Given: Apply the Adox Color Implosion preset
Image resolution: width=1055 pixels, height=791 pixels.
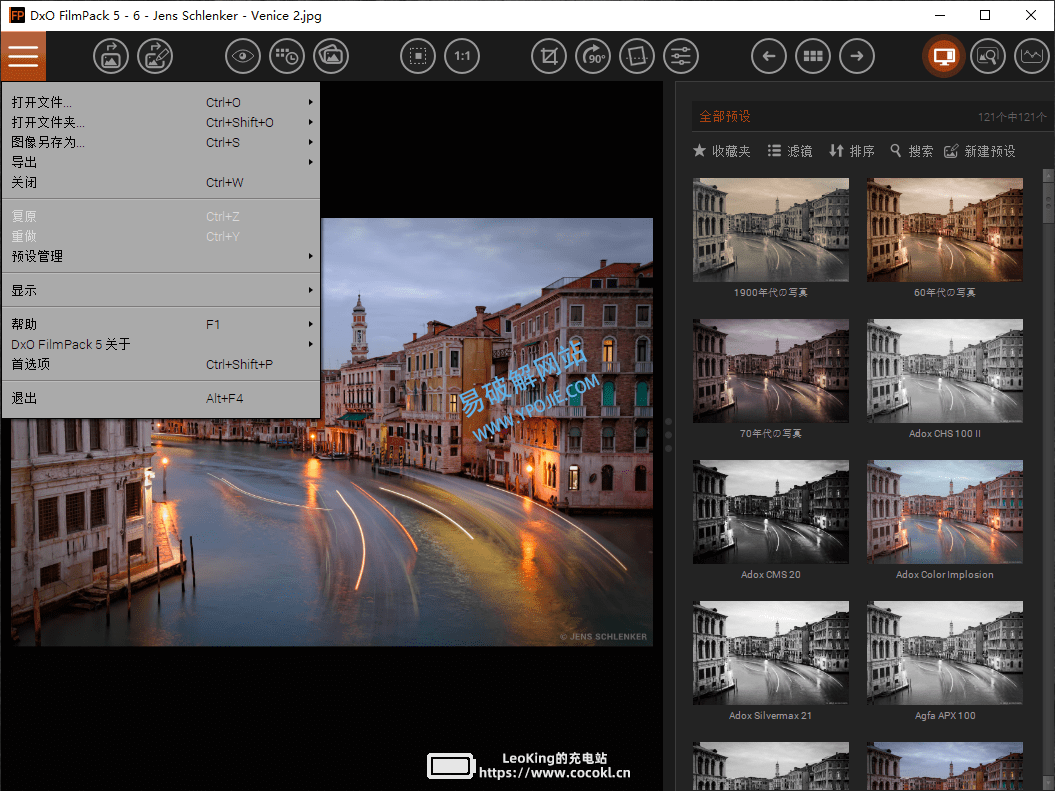Looking at the screenshot, I should click(945, 513).
